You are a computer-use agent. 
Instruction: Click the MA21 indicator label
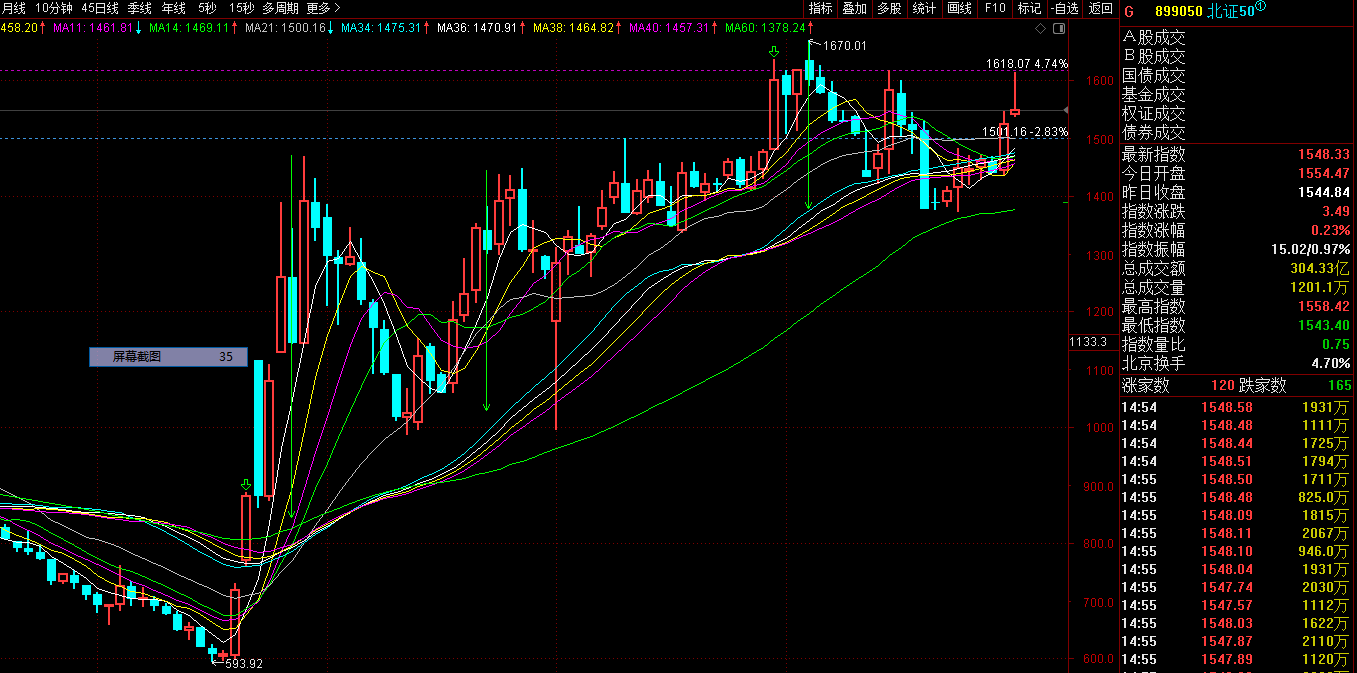(285, 27)
